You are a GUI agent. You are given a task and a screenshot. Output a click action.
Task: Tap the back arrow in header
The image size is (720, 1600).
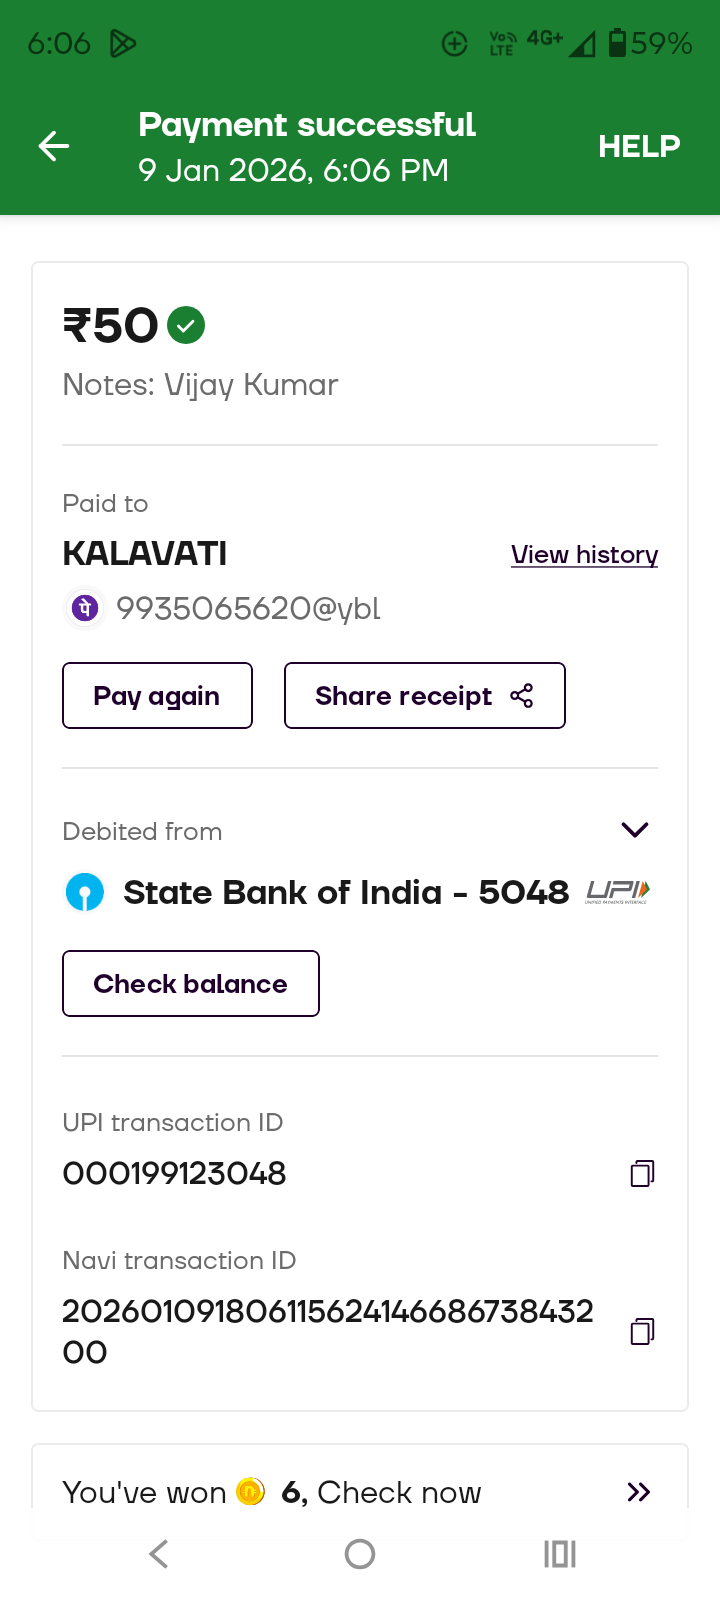tap(54, 147)
